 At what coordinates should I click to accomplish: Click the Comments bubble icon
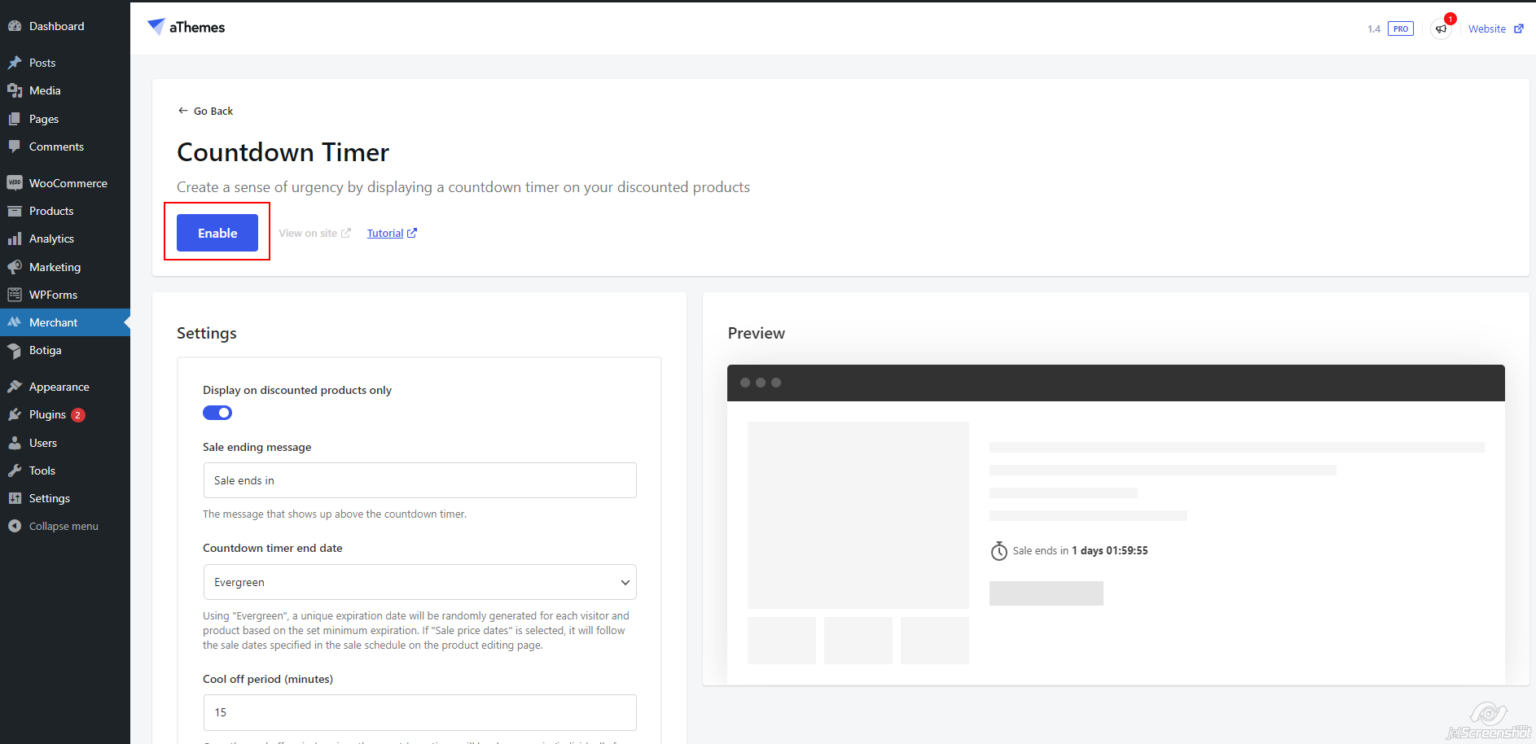pyautogui.click(x=14, y=147)
